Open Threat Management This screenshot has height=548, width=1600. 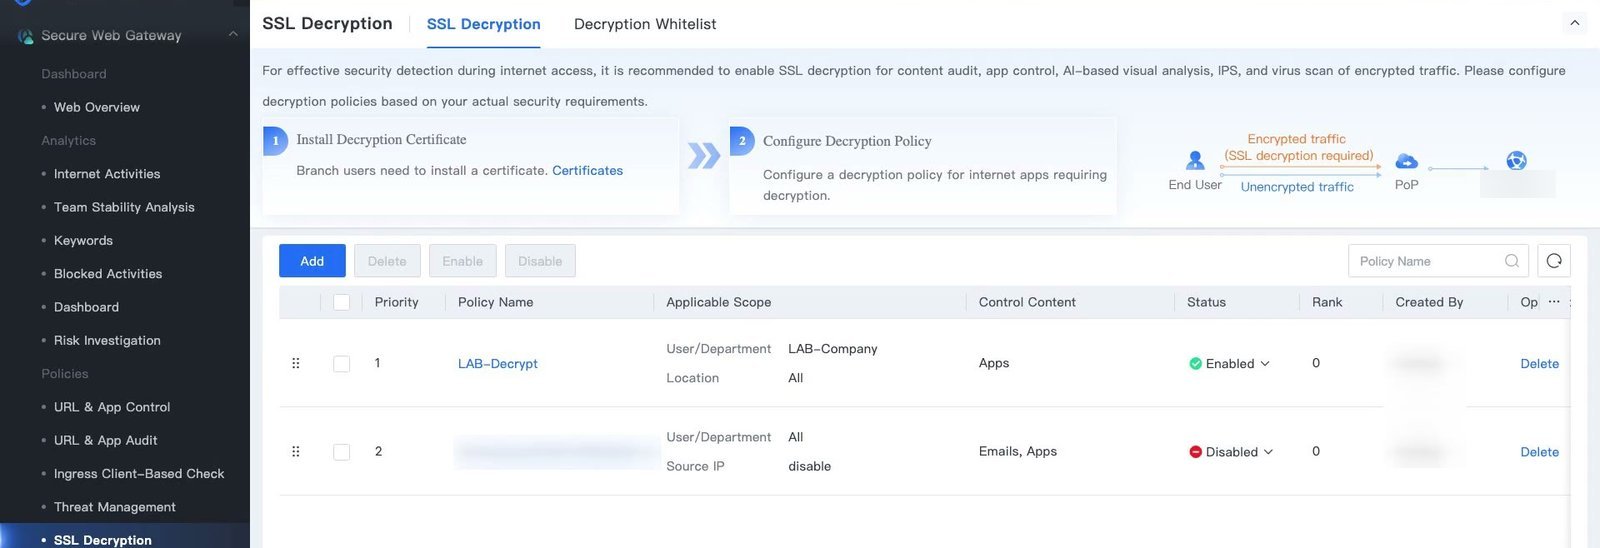click(x=115, y=507)
